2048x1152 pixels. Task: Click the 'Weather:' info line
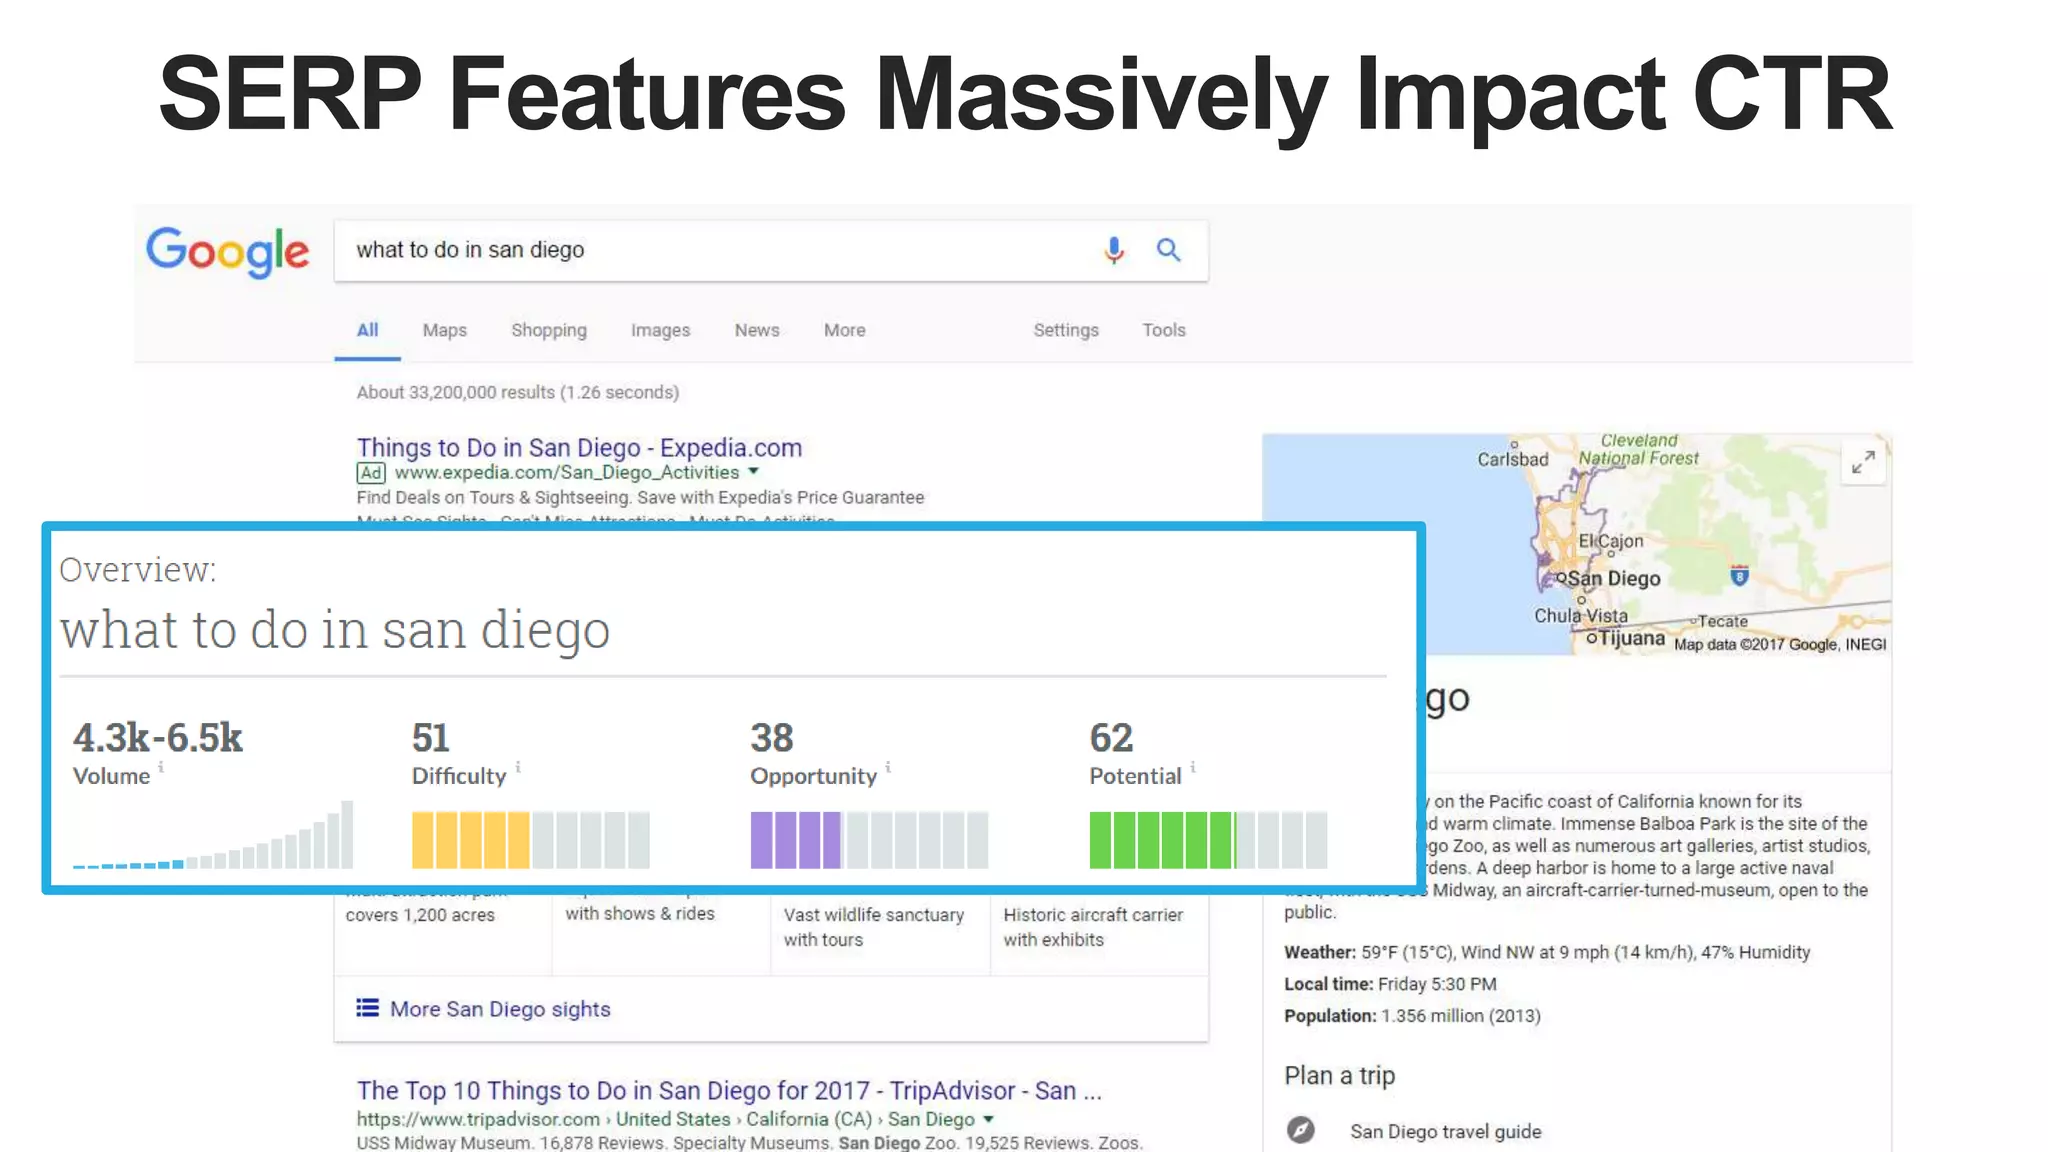(1547, 952)
